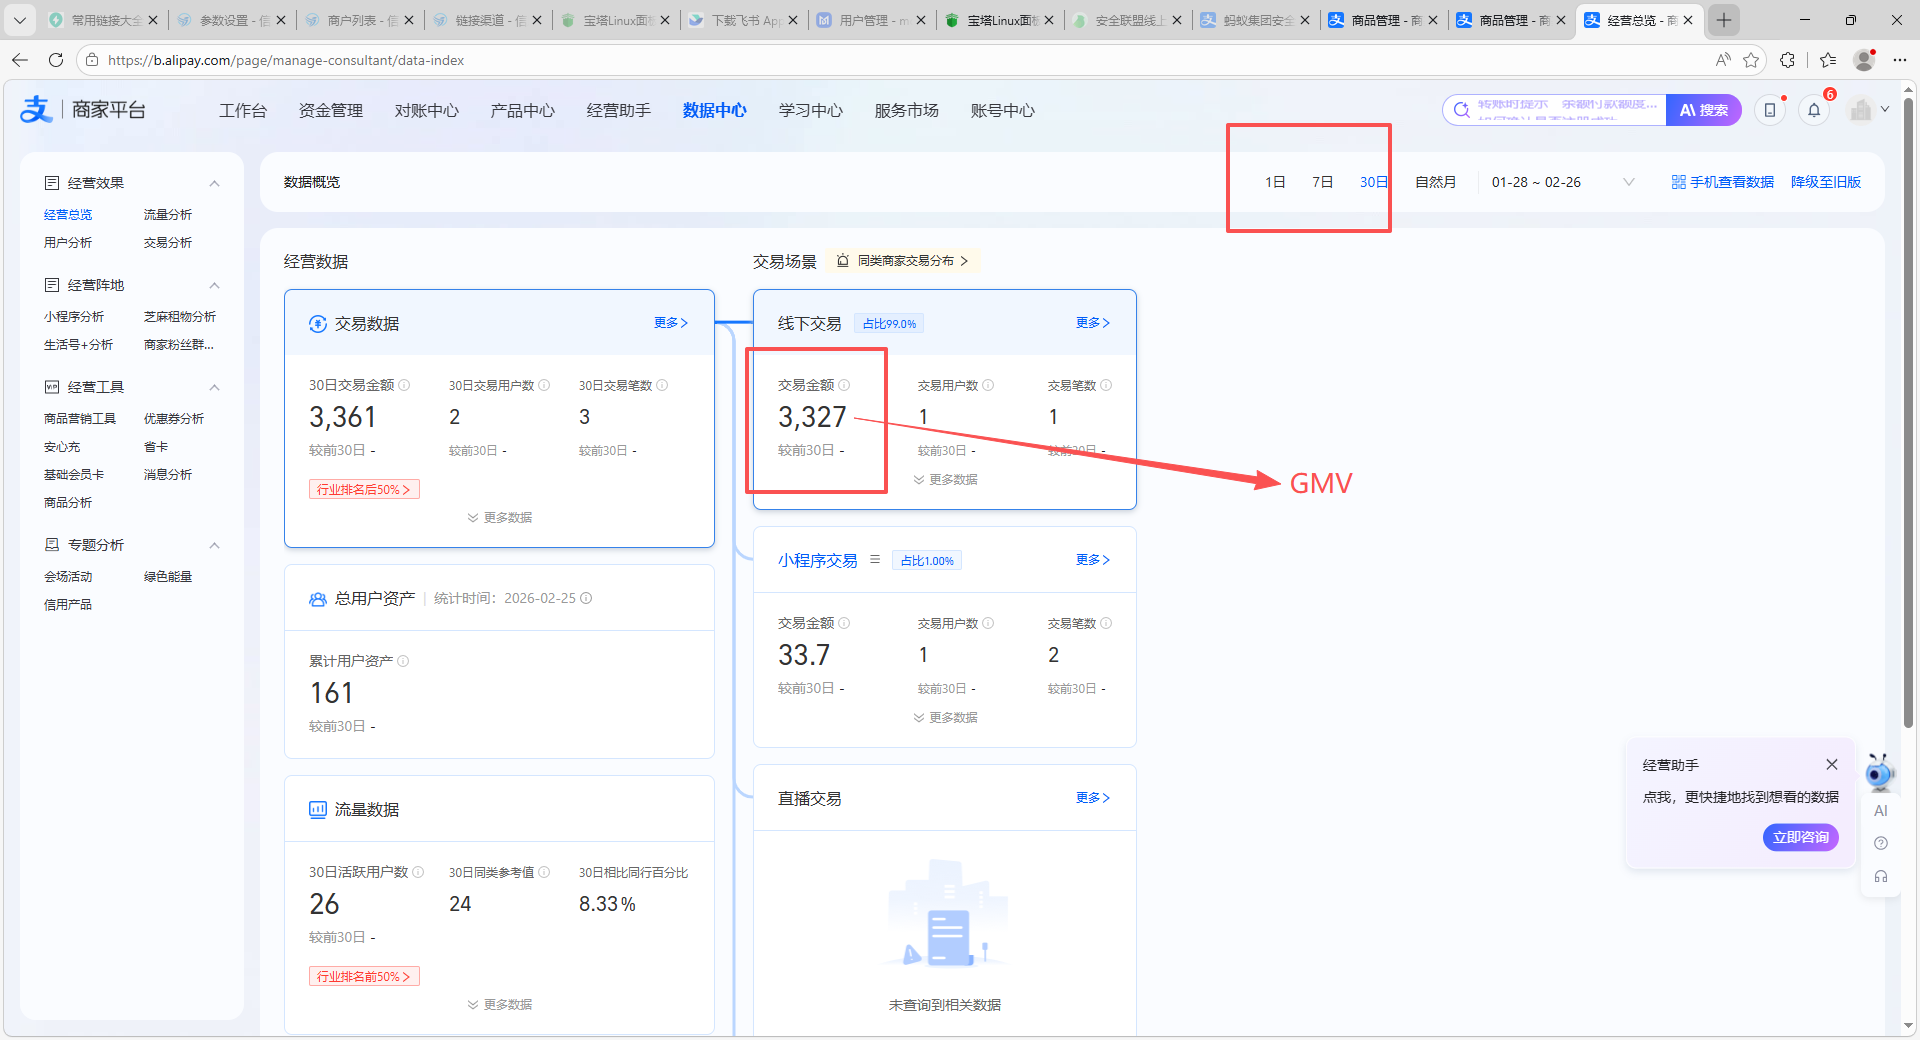Open the 资金管理 top menu

[330, 111]
